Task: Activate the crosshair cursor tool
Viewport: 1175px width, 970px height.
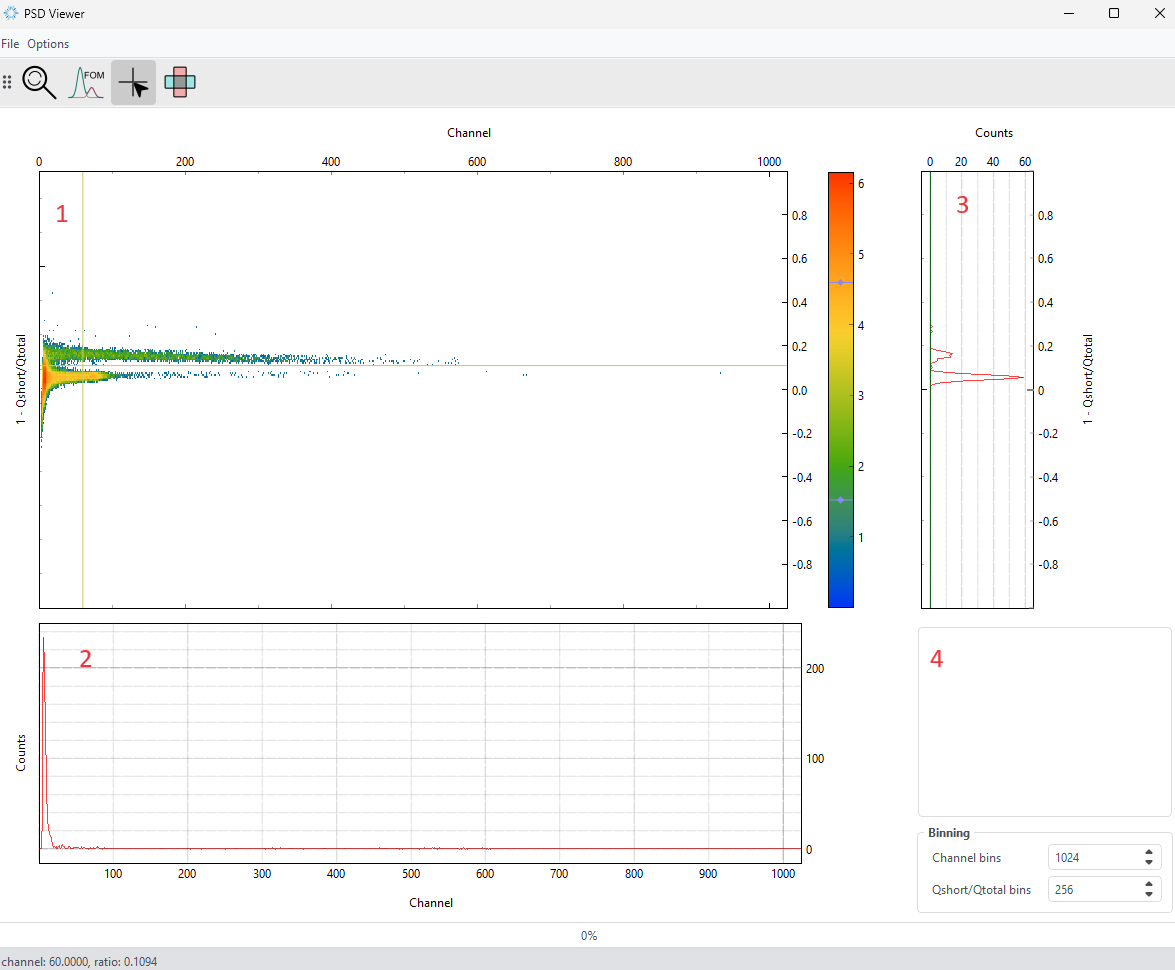Action: point(133,82)
